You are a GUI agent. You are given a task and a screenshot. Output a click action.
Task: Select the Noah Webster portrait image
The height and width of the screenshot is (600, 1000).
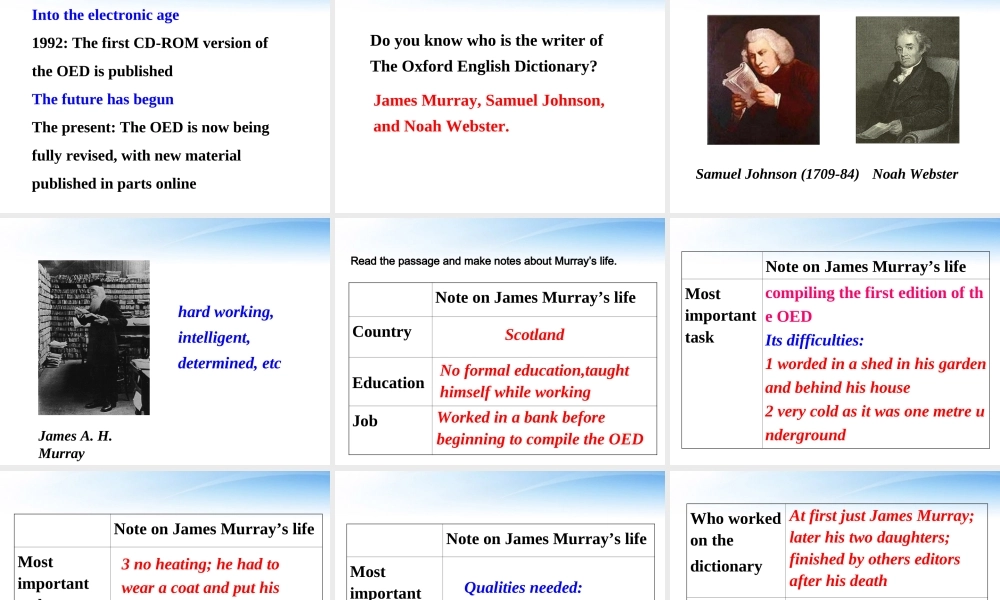point(906,78)
